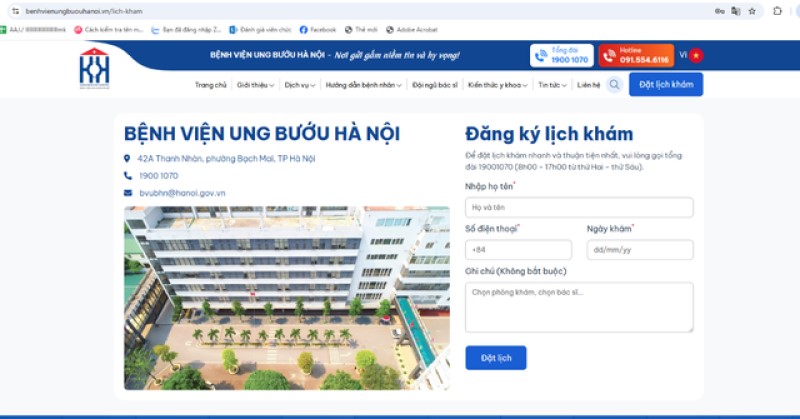
Task: Click the Đặt lịch khám header button
Action: pyautogui.click(x=665, y=85)
